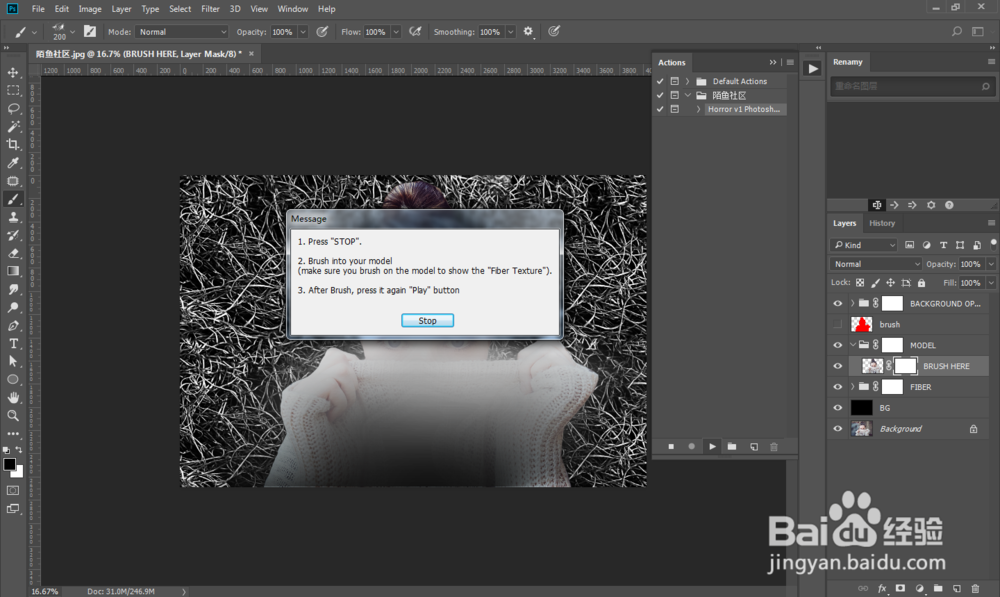1000x597 pixels.
Task: Select the Eyedropper tool
Action: point(13,163)
